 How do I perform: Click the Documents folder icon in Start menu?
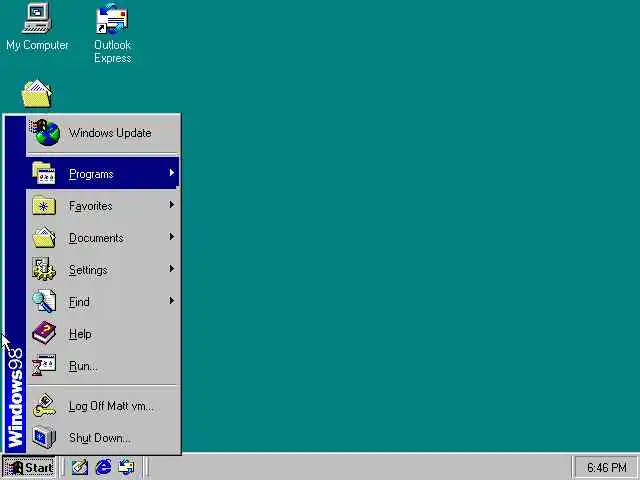tap(44, 238)
